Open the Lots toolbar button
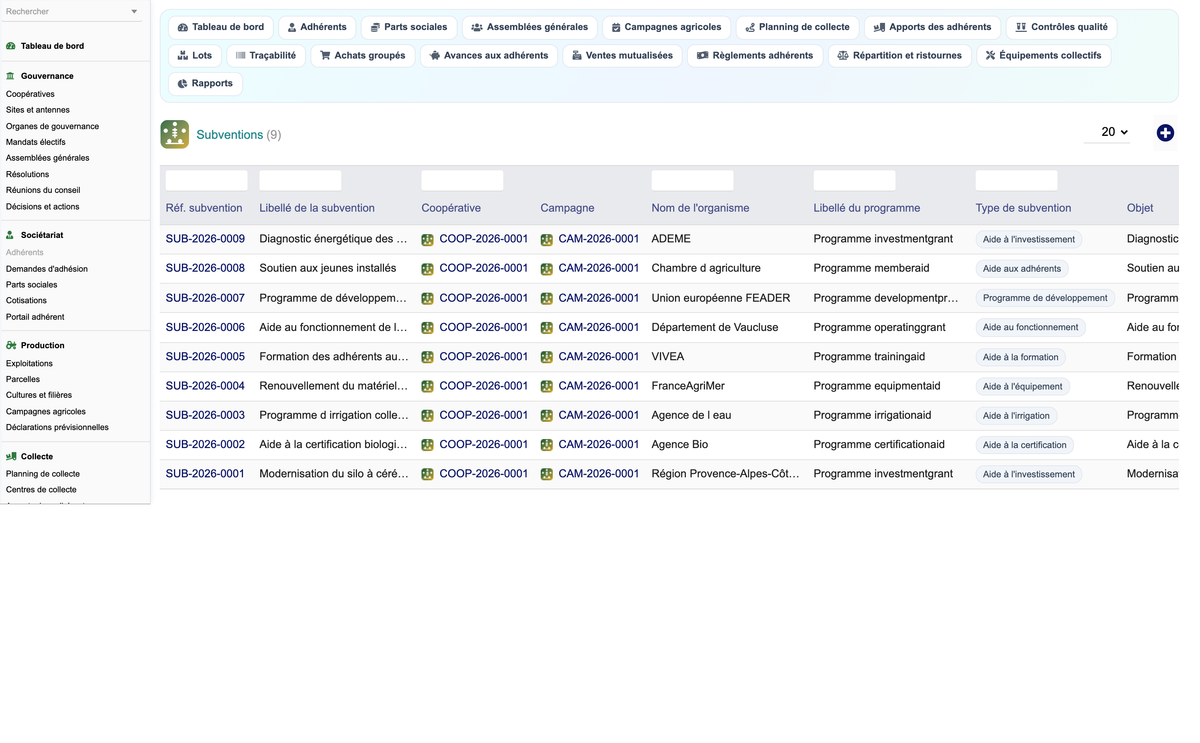 click(195, 55)
